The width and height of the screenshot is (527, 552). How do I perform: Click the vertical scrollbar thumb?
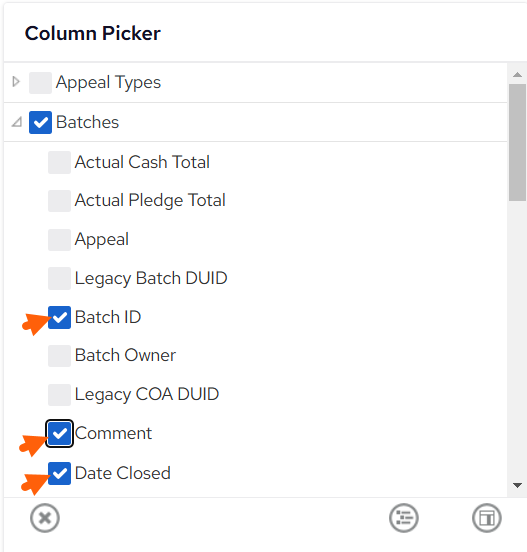(517, 143)
